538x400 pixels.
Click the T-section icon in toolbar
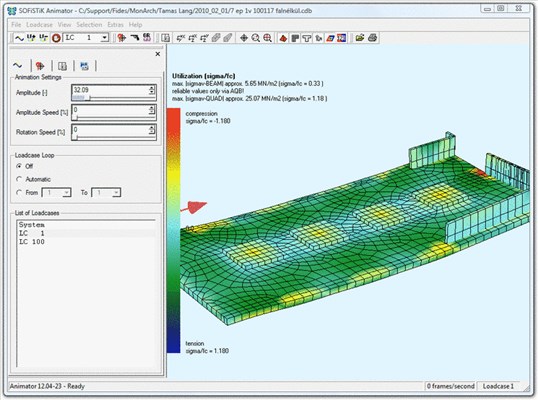(x=306, y=38)
